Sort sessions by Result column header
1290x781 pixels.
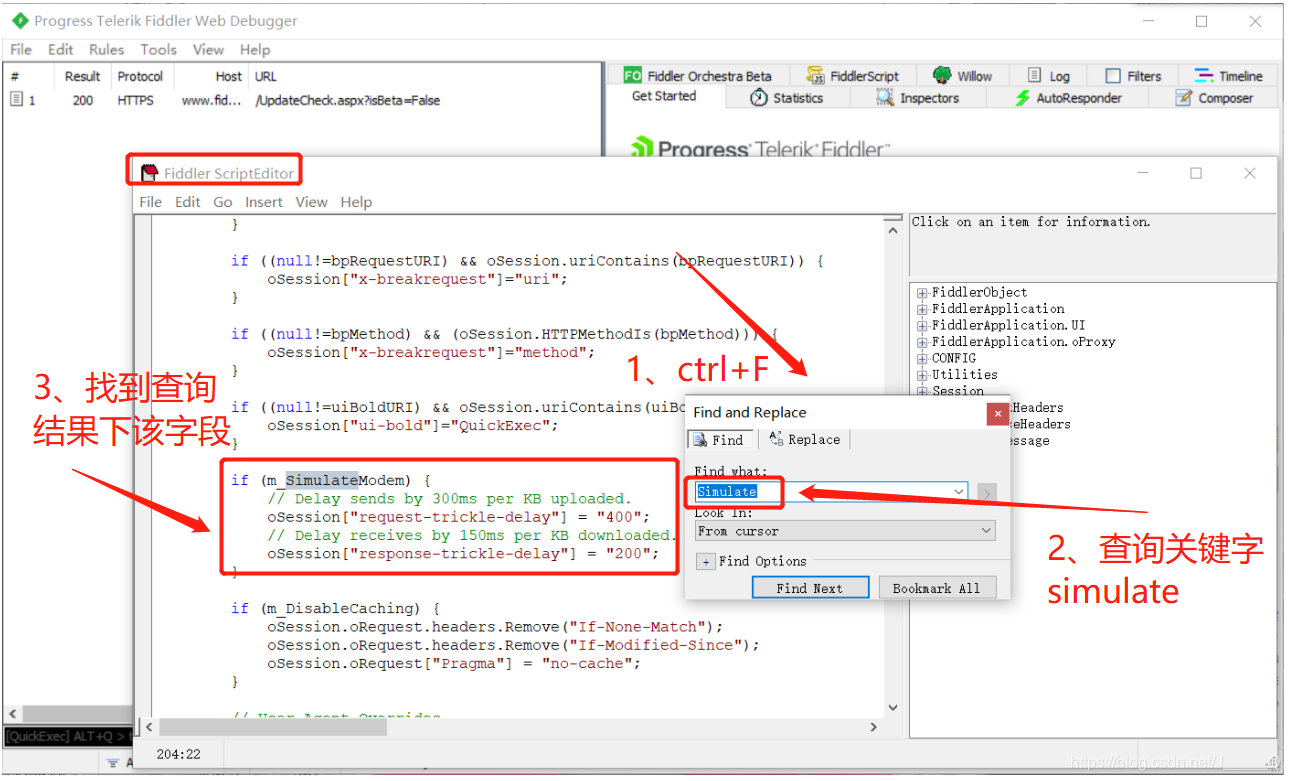pyautogui.click(x=82, y=76)
